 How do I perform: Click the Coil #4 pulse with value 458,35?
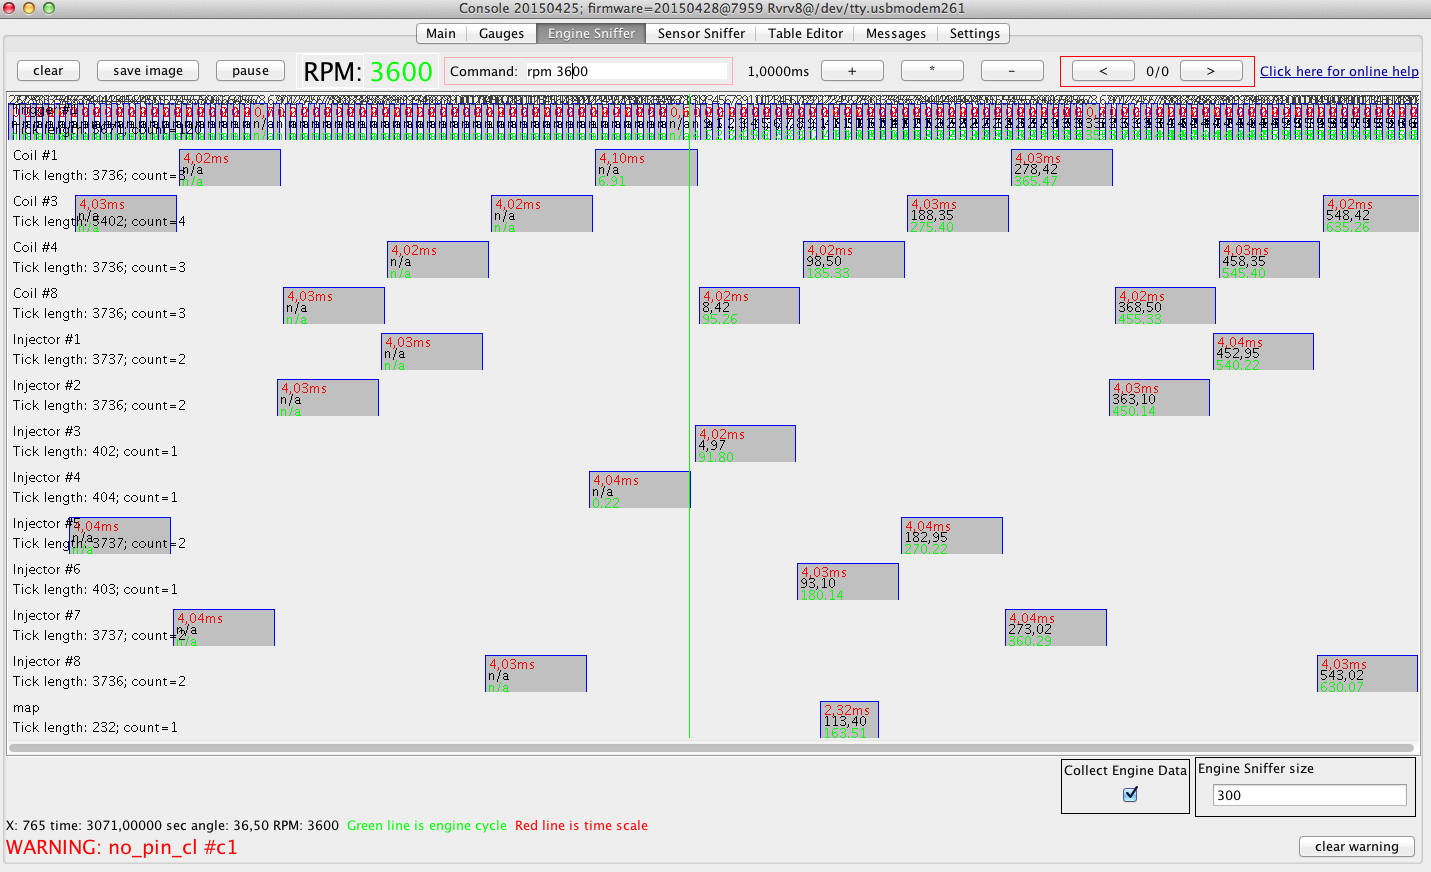tap(1269, 259)
